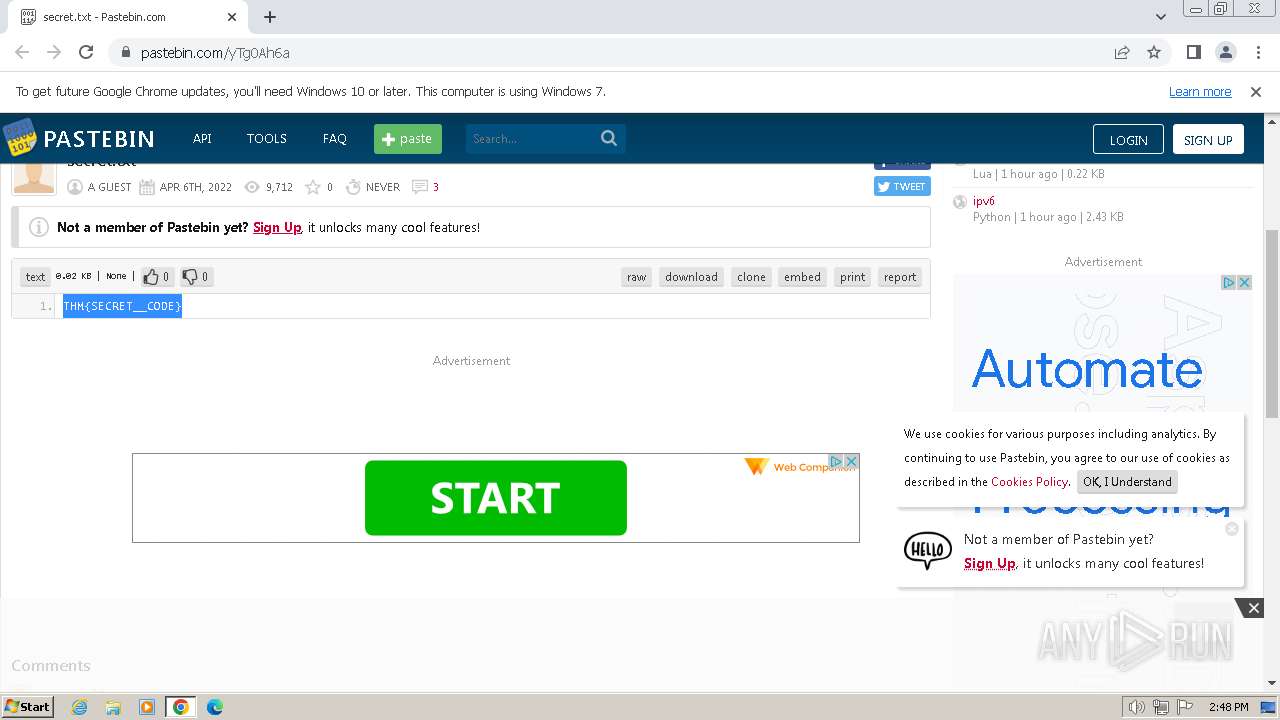Click the star rating icon
Image resolution: width=1280 pixels, height=720 pixels.
click(x=313, y=187)
